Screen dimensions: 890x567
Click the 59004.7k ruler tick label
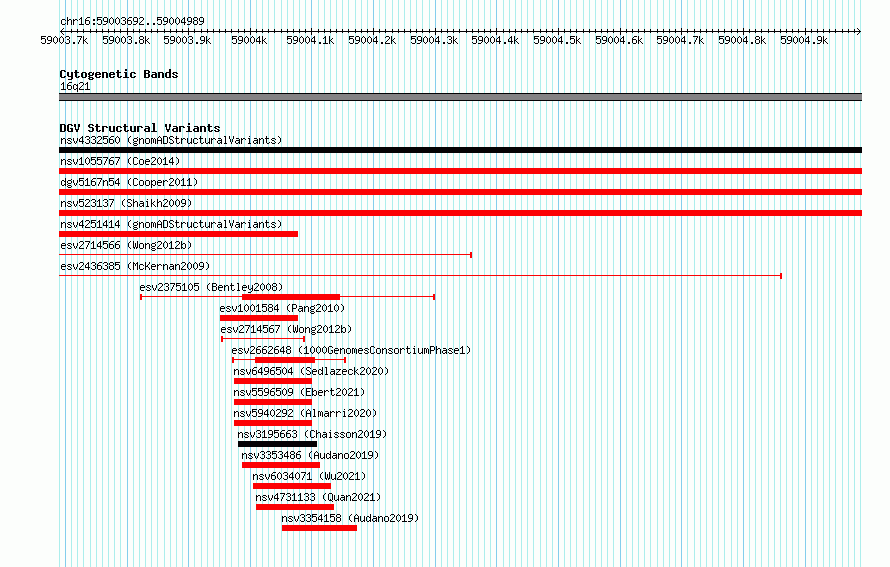(x=680, y=40)
